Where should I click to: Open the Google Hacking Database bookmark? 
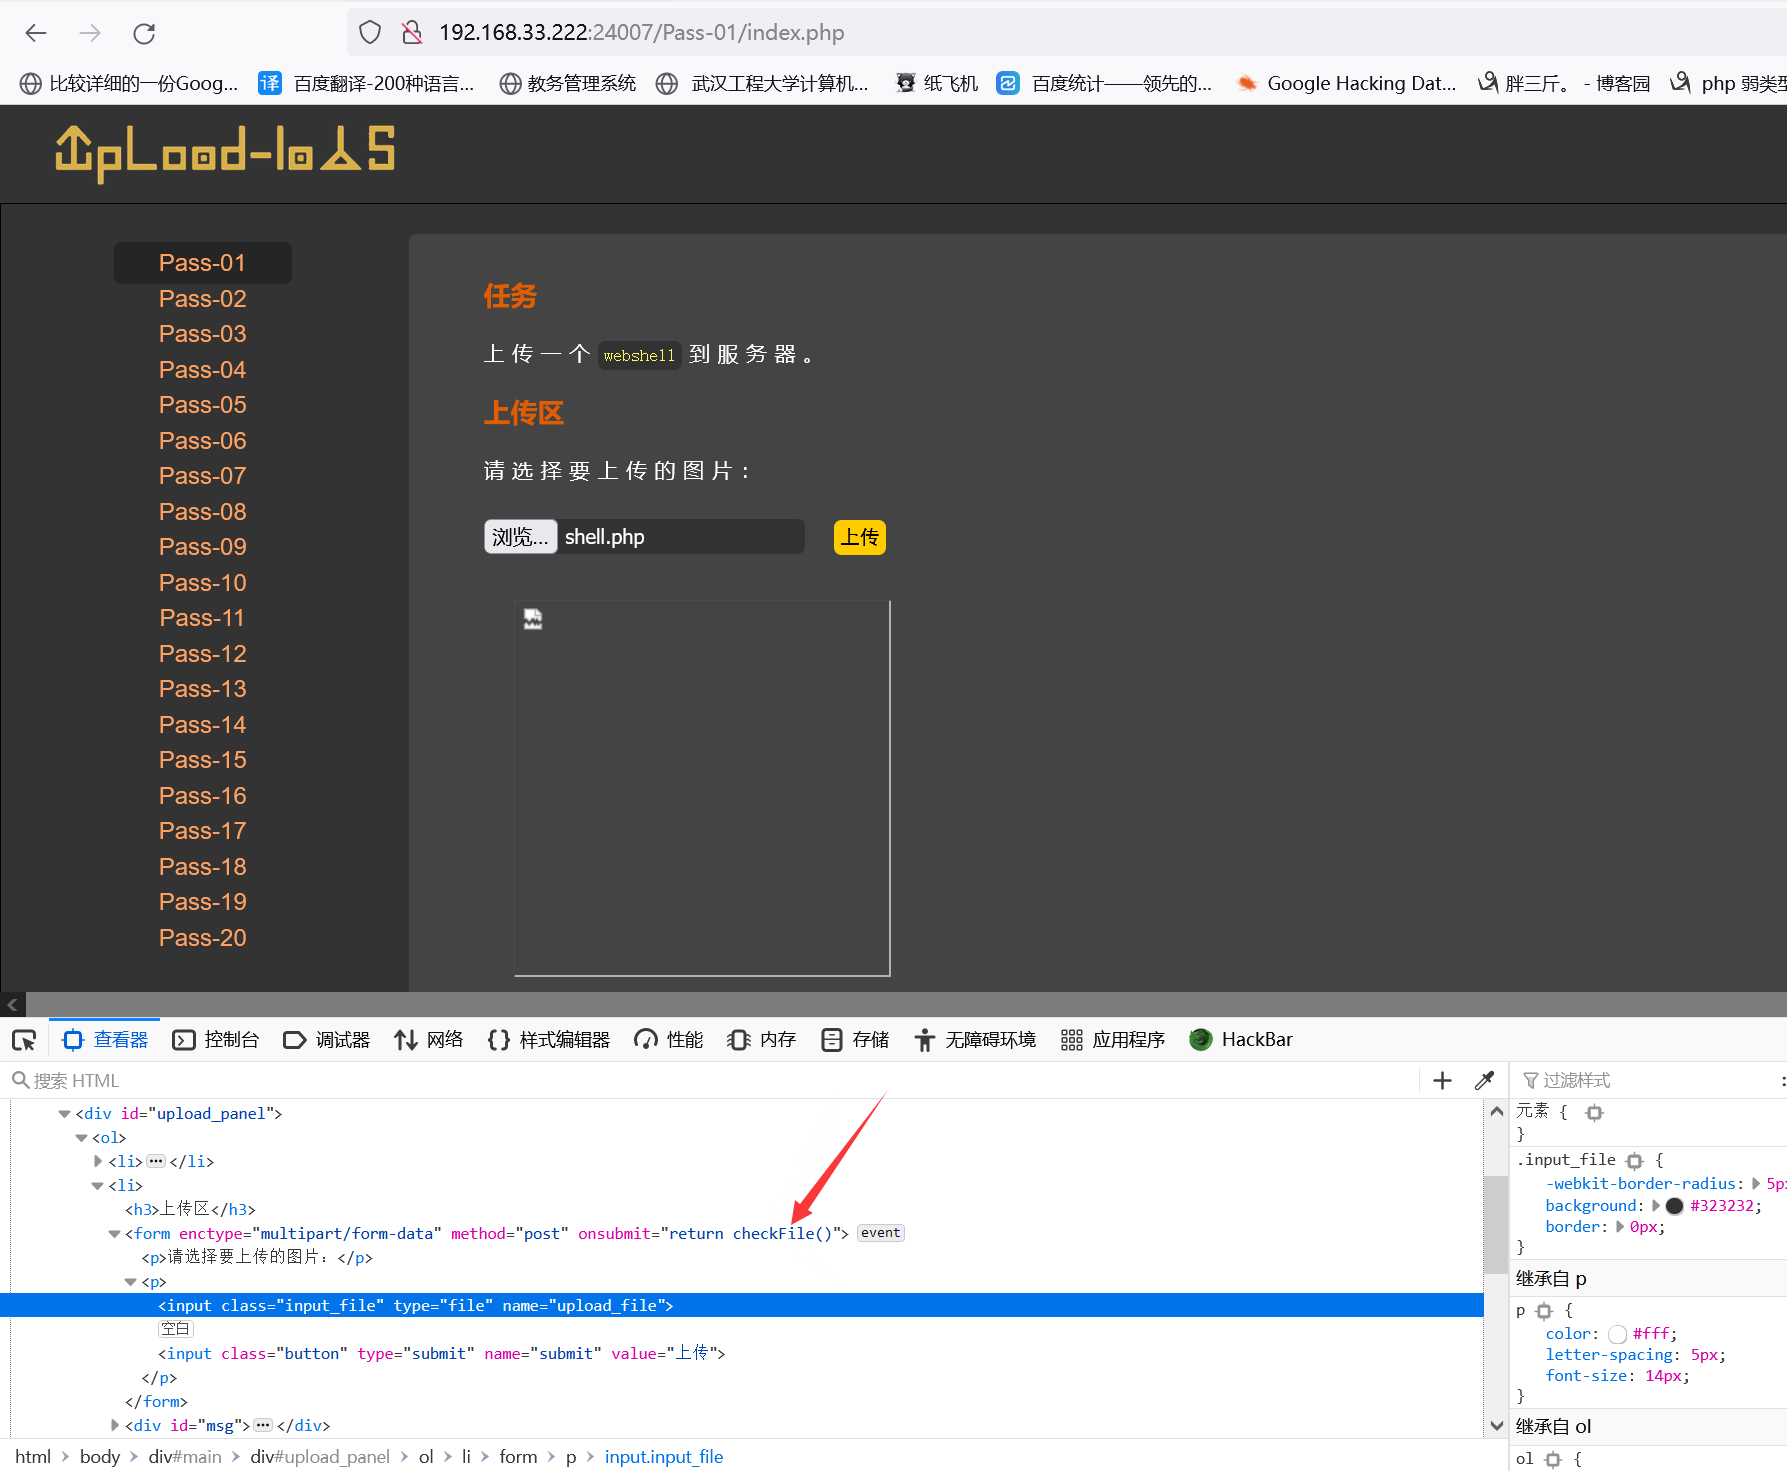point(1346,83)
